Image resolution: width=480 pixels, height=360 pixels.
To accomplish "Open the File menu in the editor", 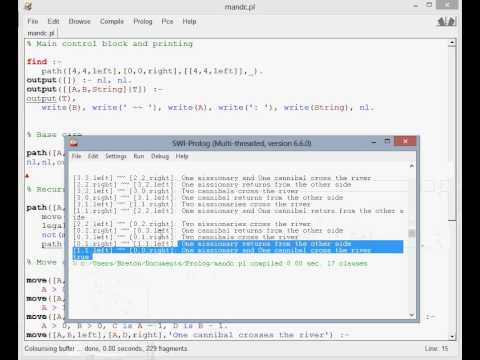I will click(x=33, y=21).
